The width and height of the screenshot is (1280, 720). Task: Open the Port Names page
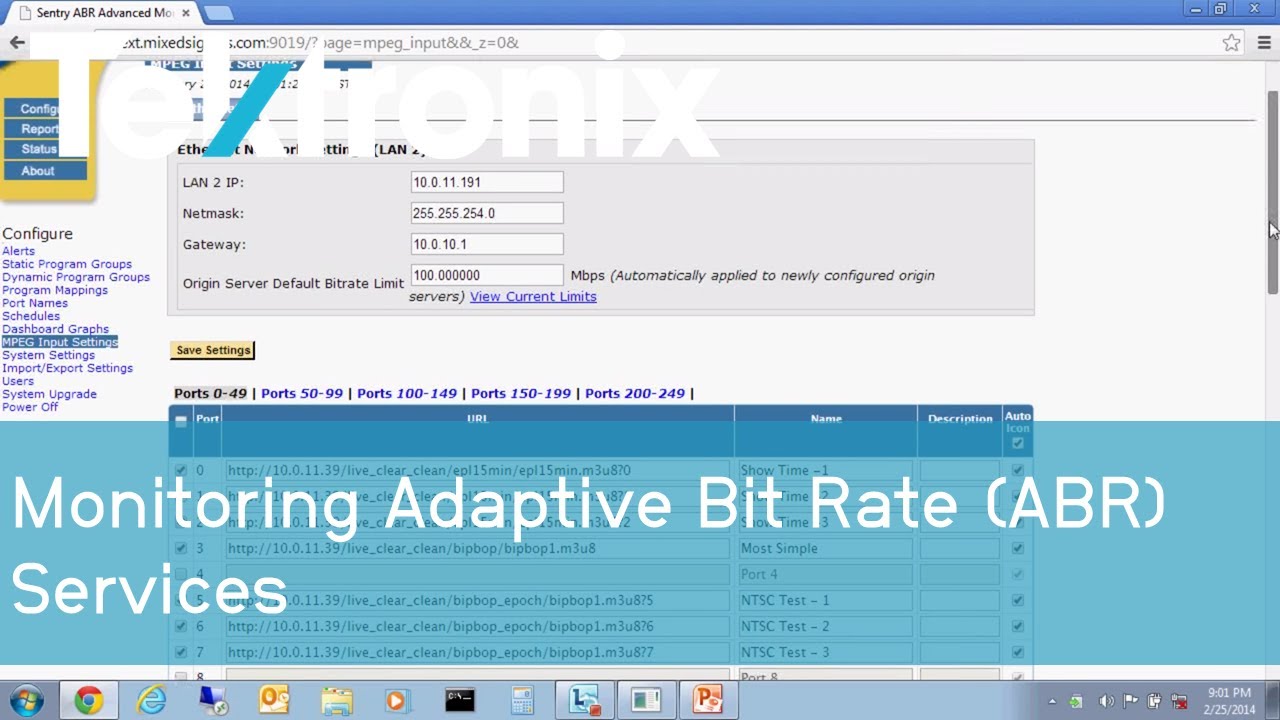(35, 303)
